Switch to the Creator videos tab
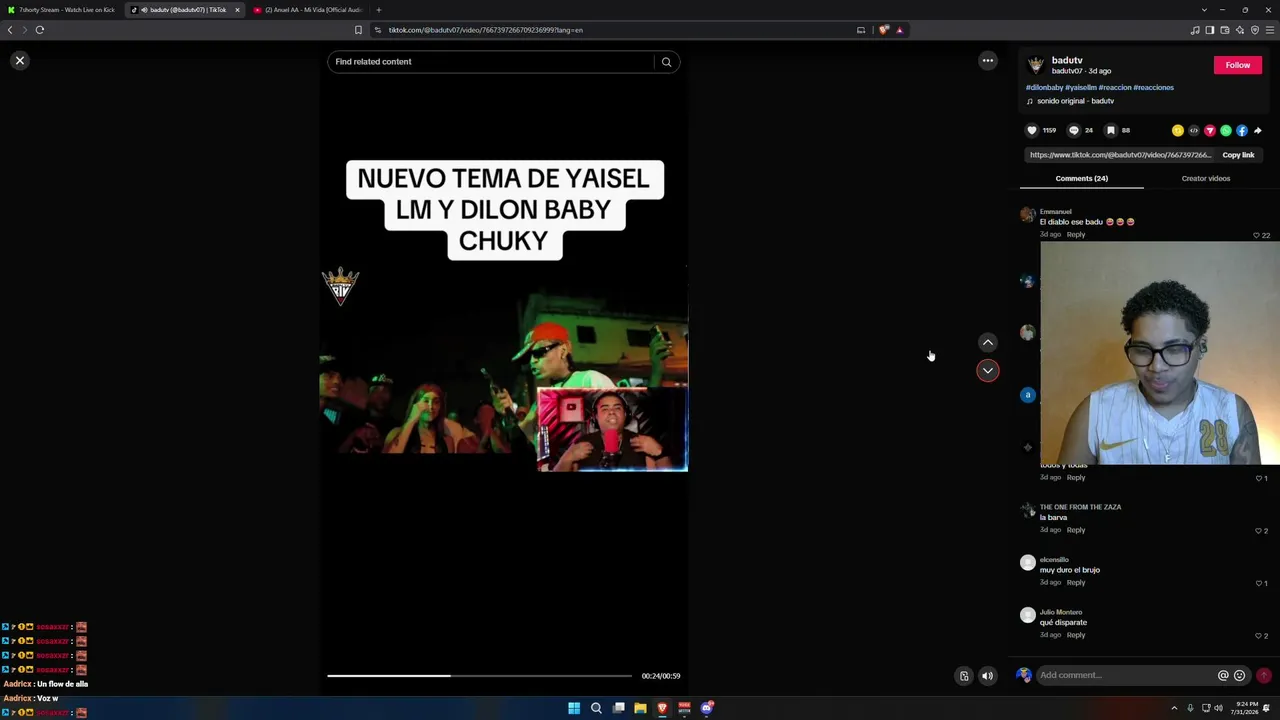This screenshot has width=1280, height=720. point(1206,178)
